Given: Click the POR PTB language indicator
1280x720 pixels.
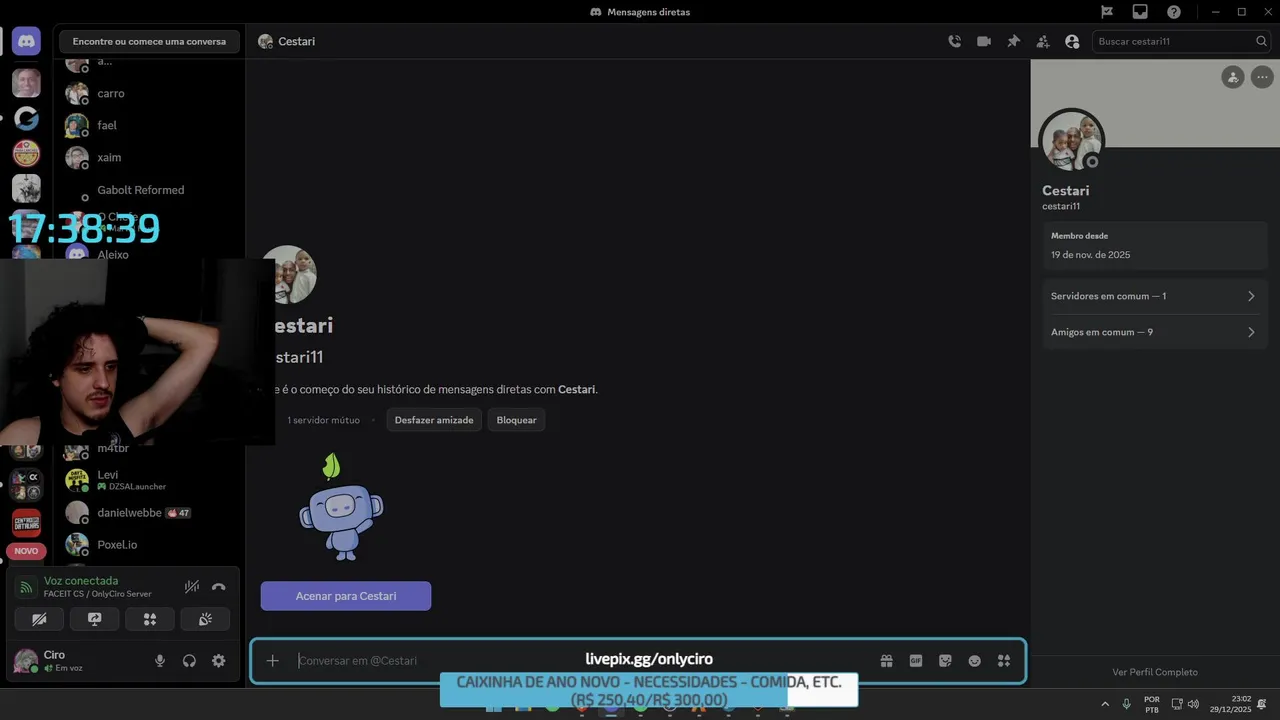Looking at the screenshot, I should tap(1151, 704).
